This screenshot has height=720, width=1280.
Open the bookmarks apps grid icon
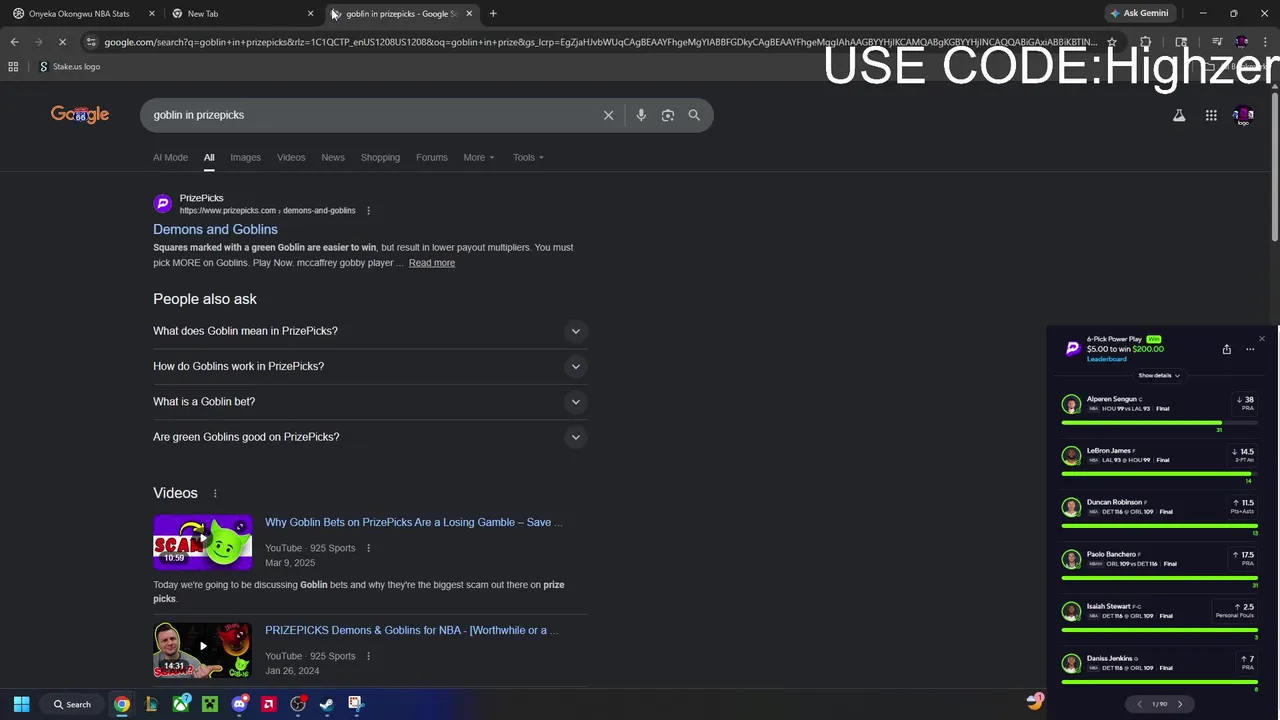coord(13,66)
